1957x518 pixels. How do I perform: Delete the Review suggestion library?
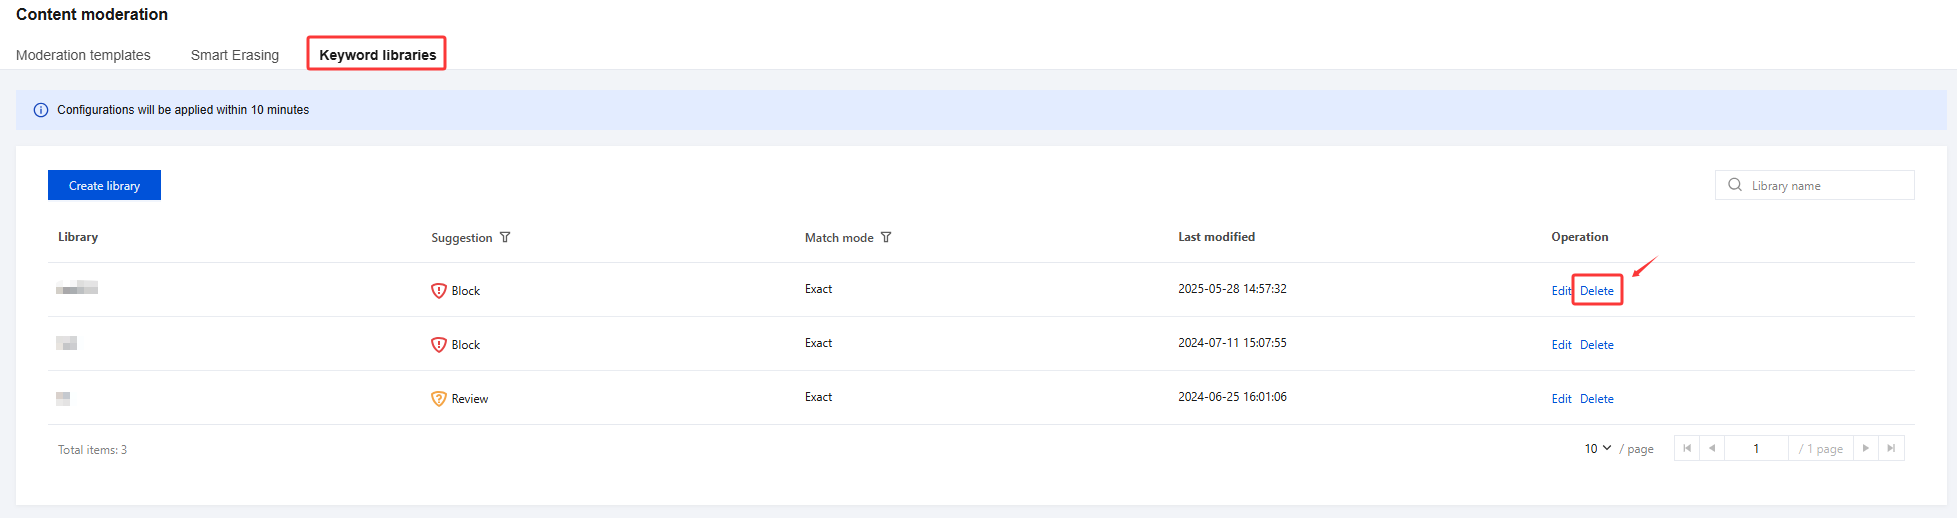[1597, 399]
